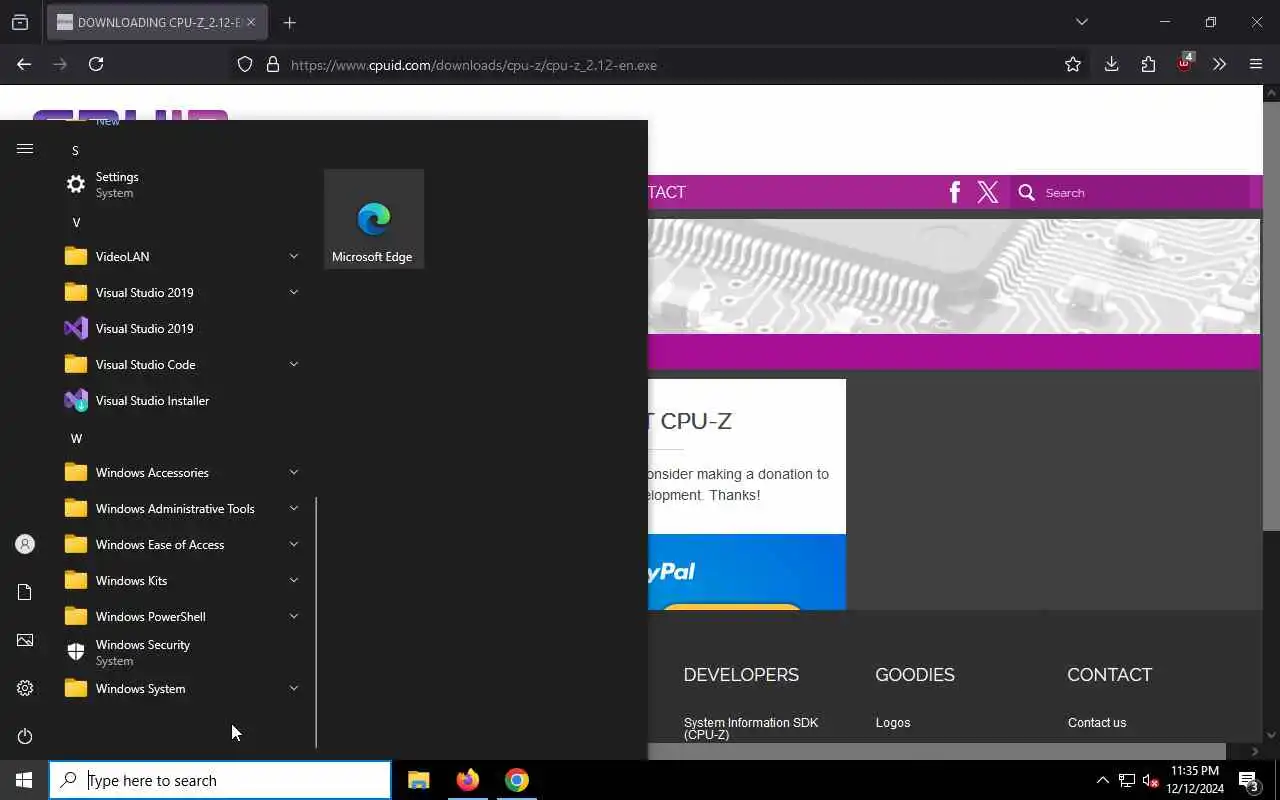Open Google Chrome from taskbar
This screenshot has height=800, width=1280.
(x=517, y=780)
